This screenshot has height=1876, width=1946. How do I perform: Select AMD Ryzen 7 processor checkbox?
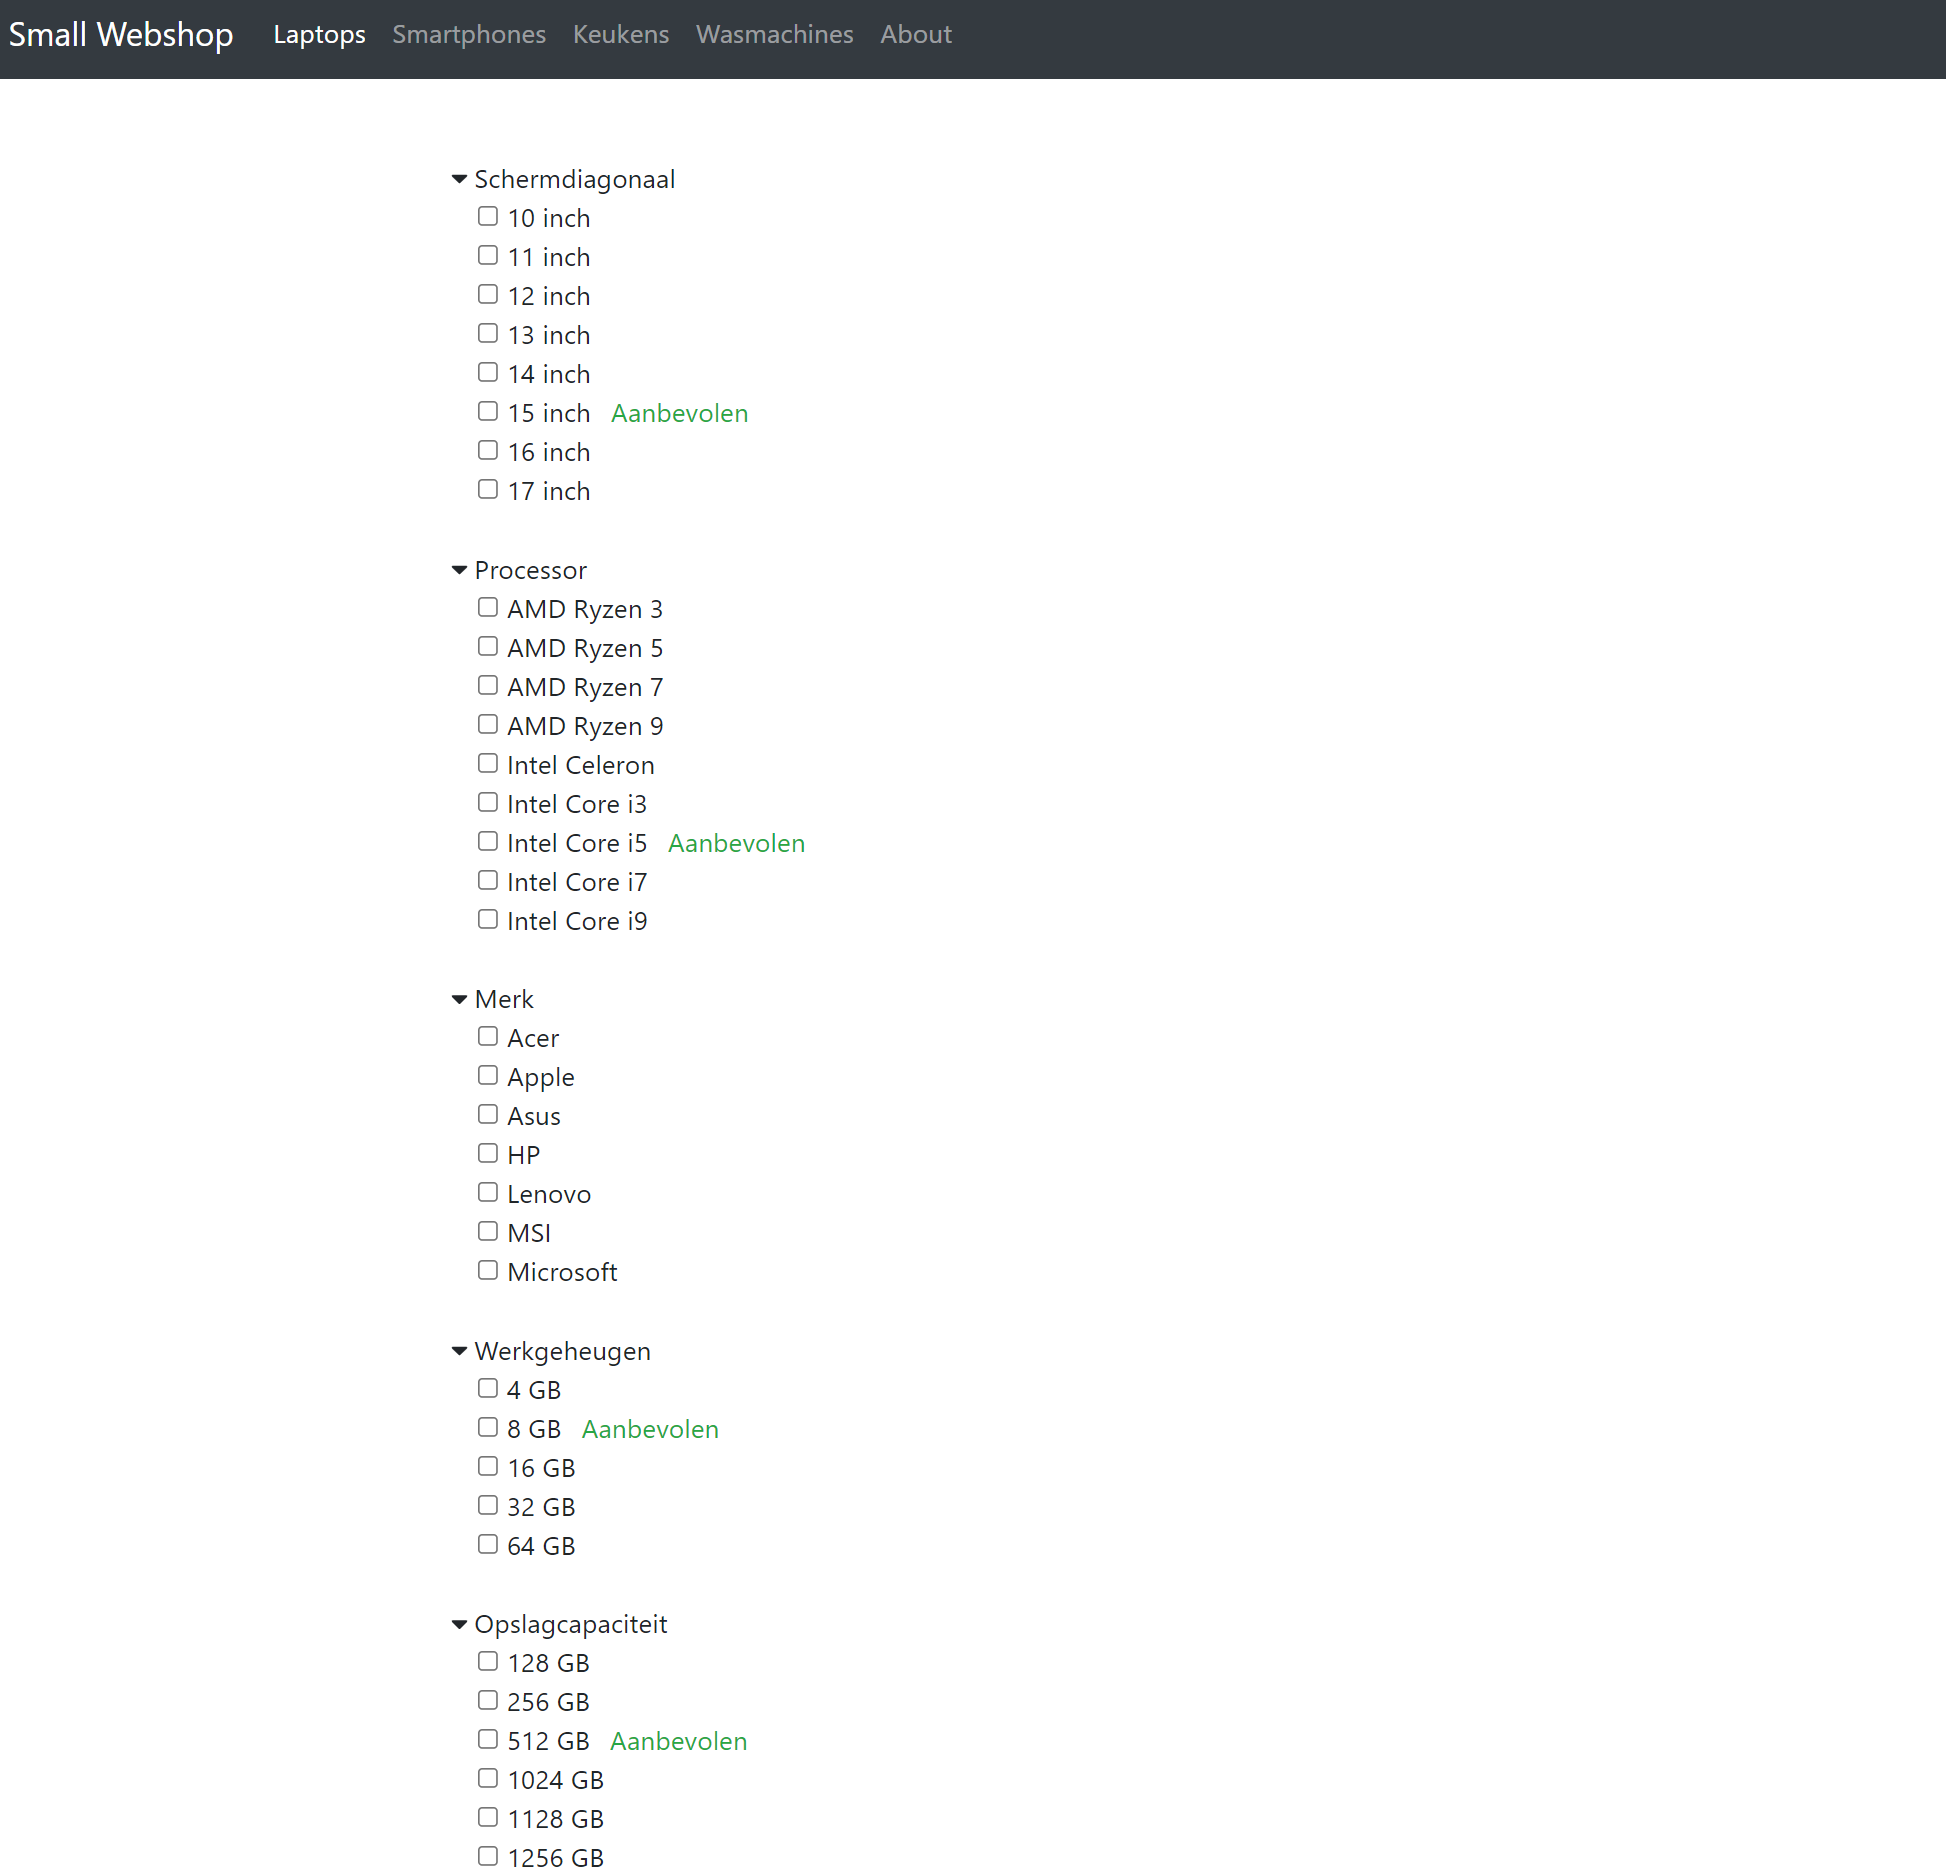click(x=488, y=686)
